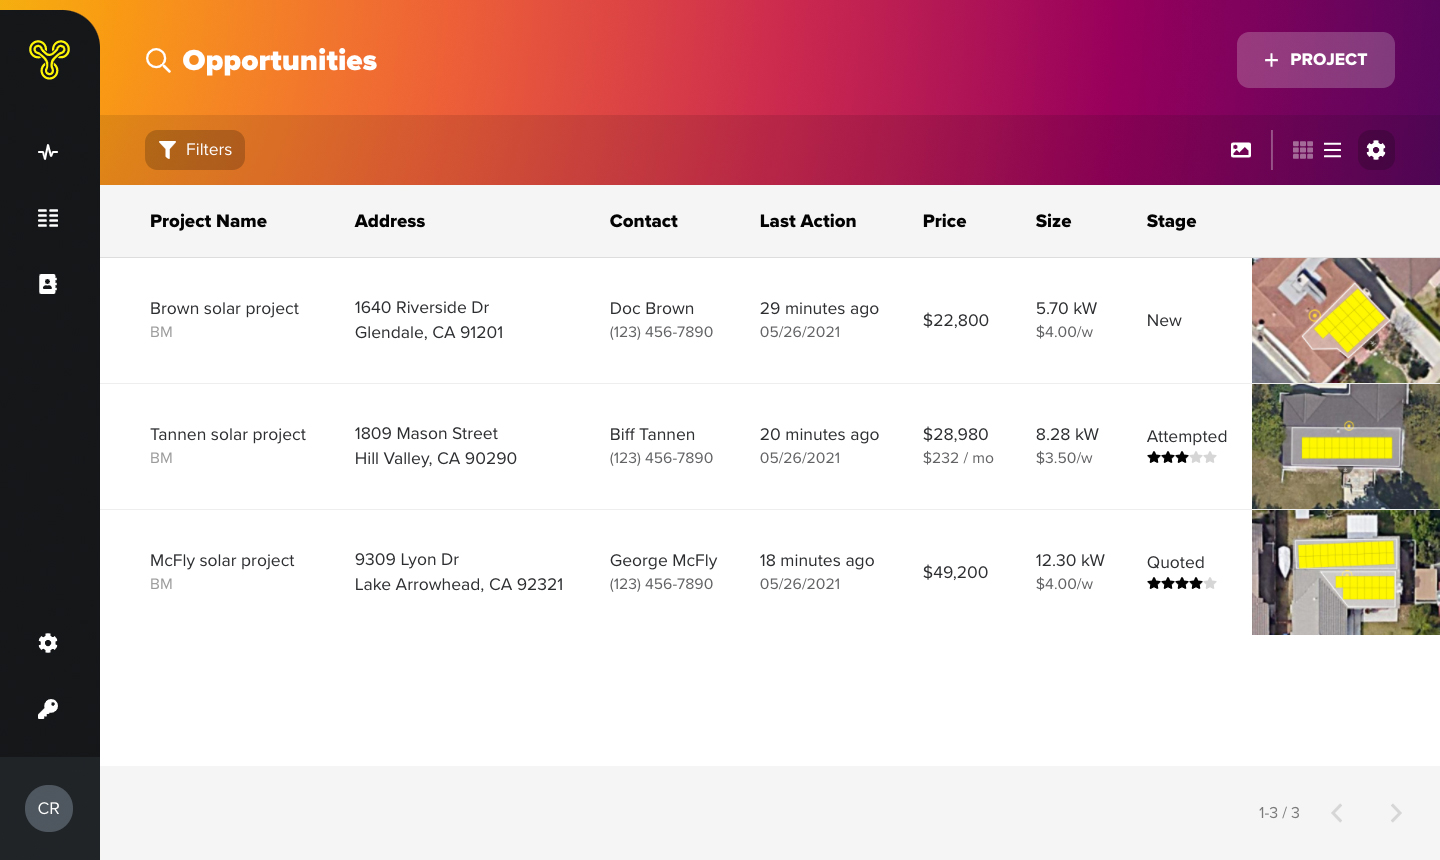Viewport: 1440px width, 860px height.
Task: Click the PROJECT button to create a project
Action: pyautogui.click(x=1315, y=60)
